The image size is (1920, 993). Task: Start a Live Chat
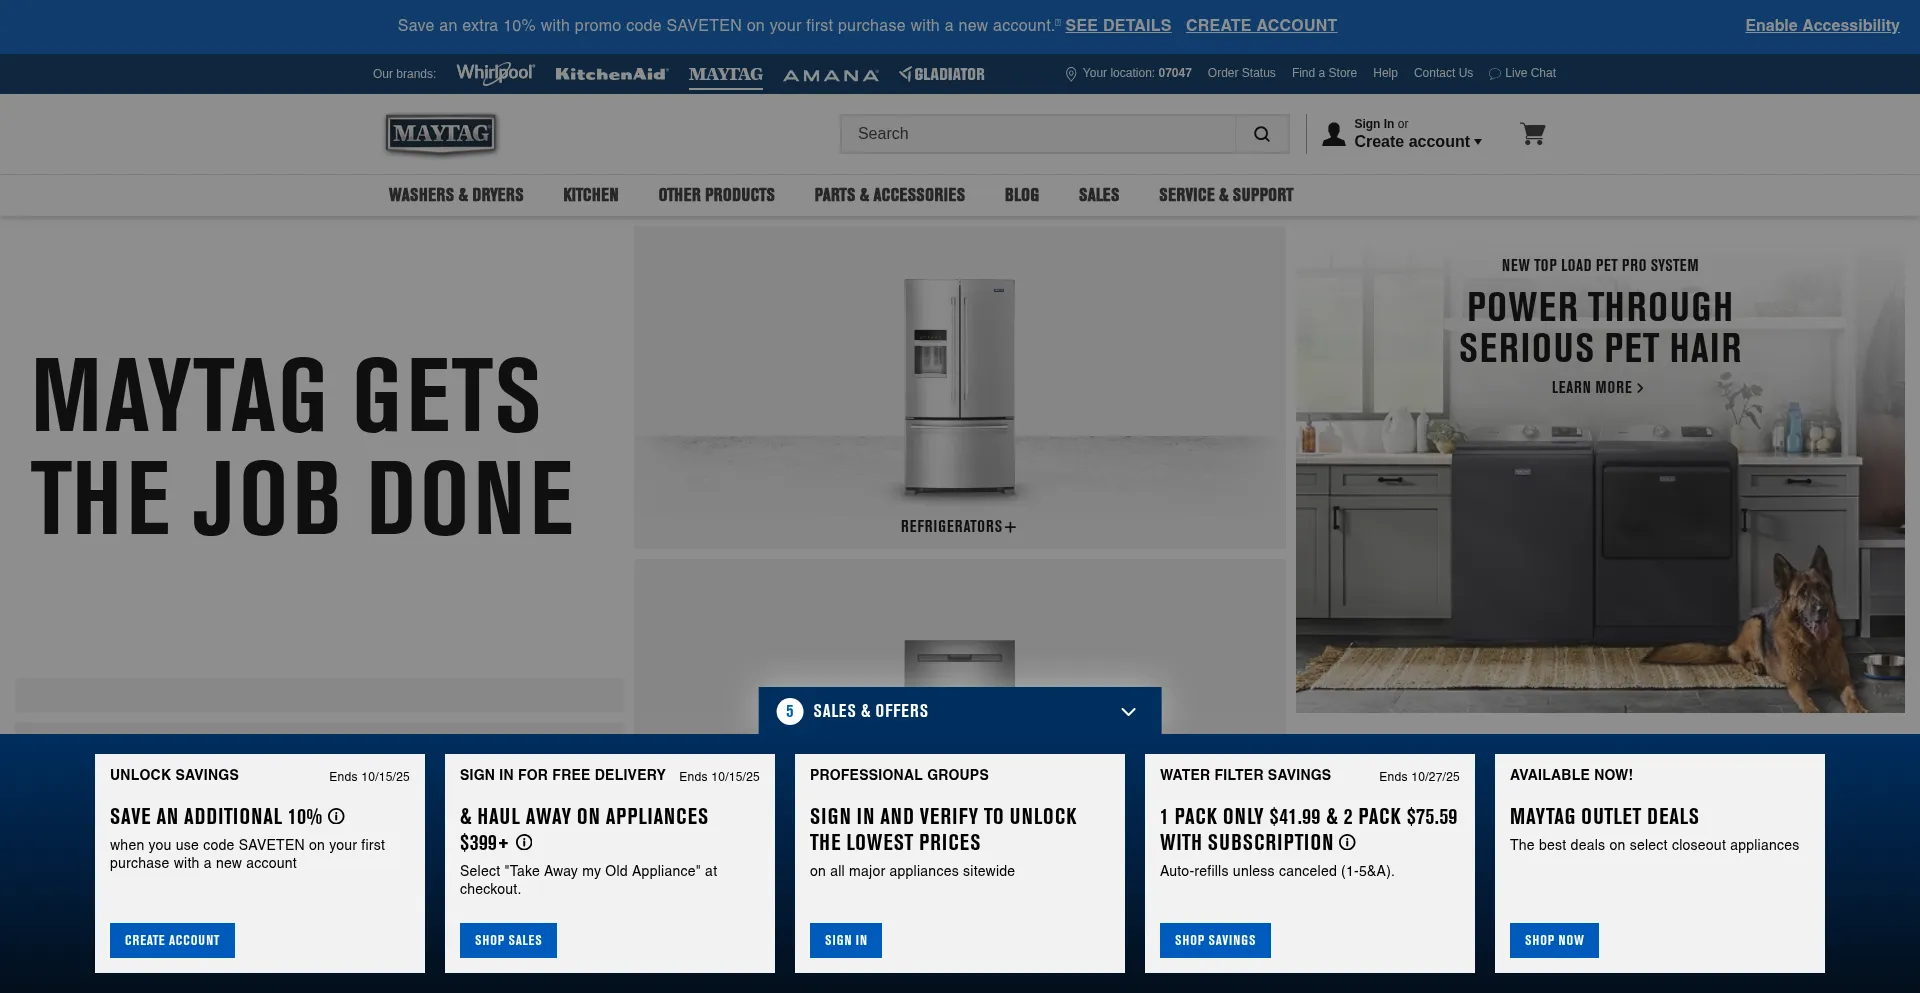(1523, 73)
